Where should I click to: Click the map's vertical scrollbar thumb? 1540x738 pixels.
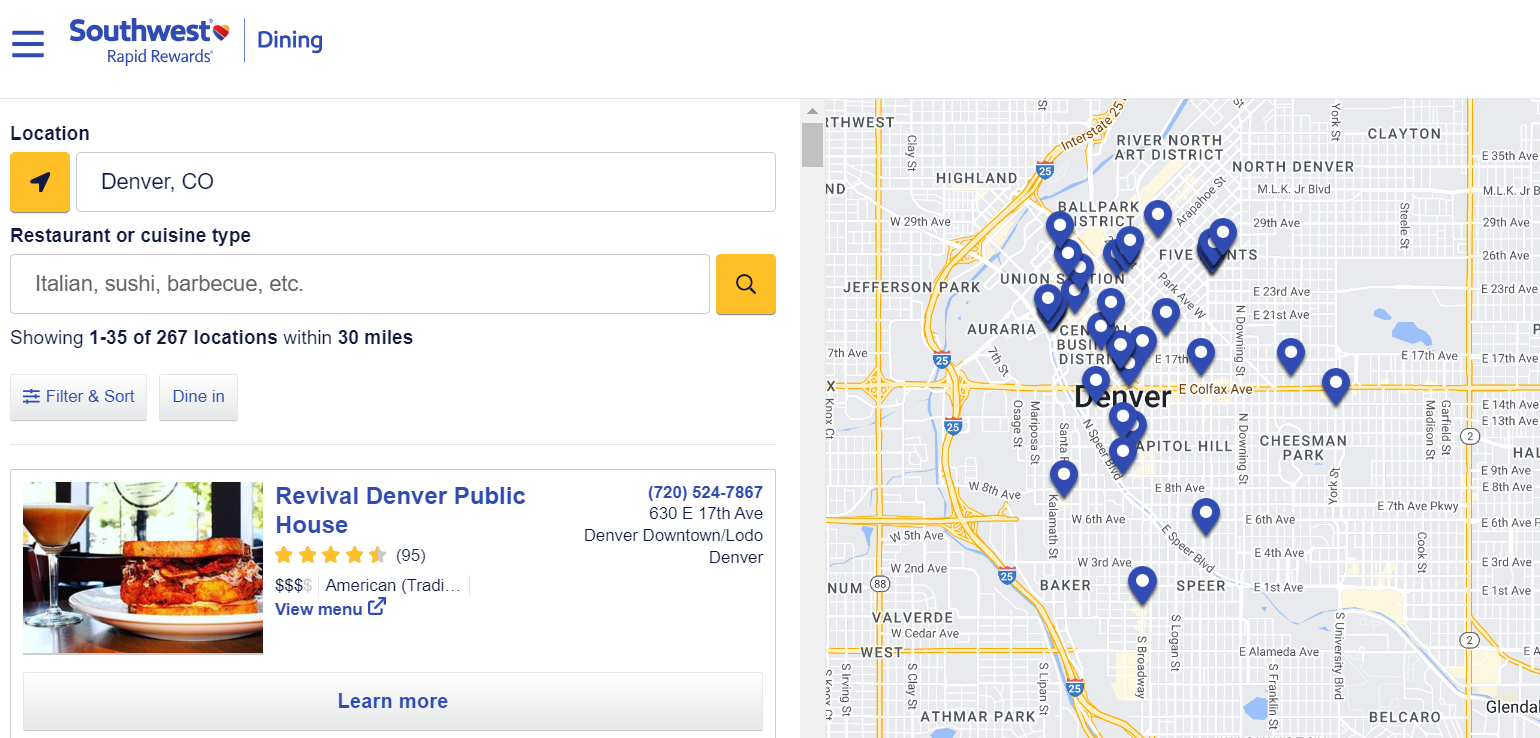click(x=812, y=143)
